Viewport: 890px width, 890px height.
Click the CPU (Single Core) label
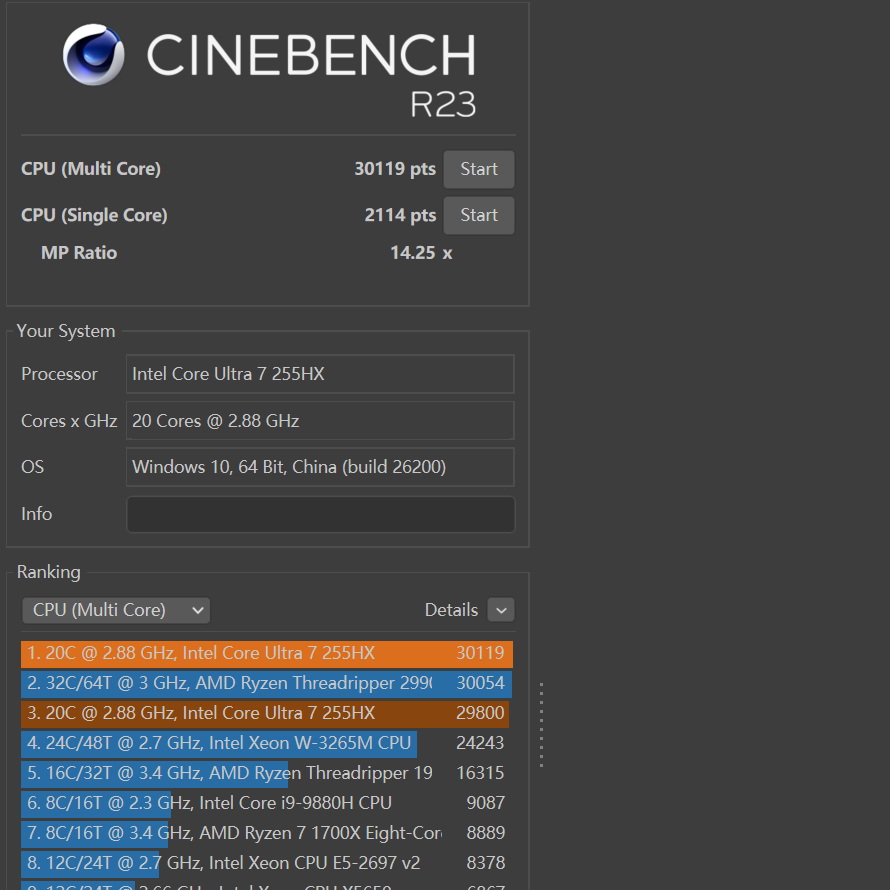pos(94,216)
